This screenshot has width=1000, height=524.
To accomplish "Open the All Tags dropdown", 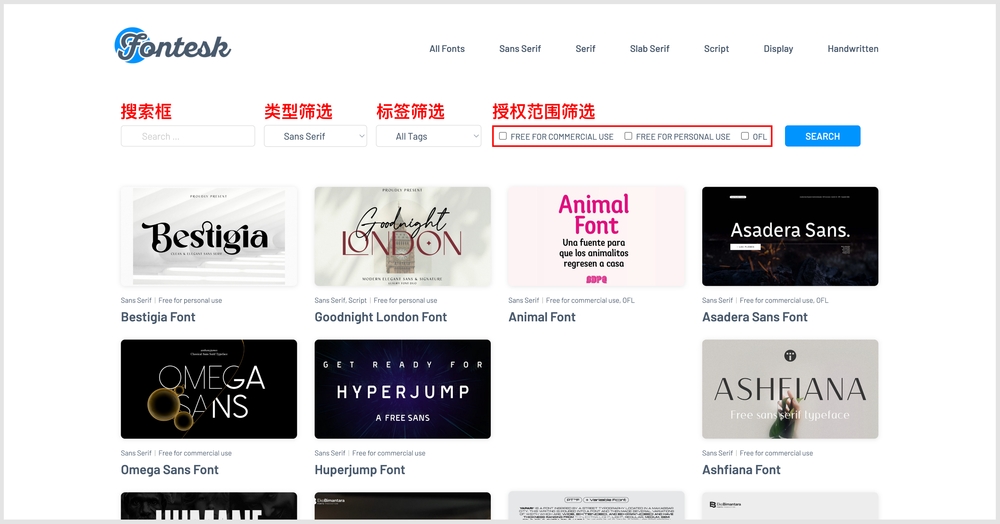I will pyautogui.click(x=428, y=136).
